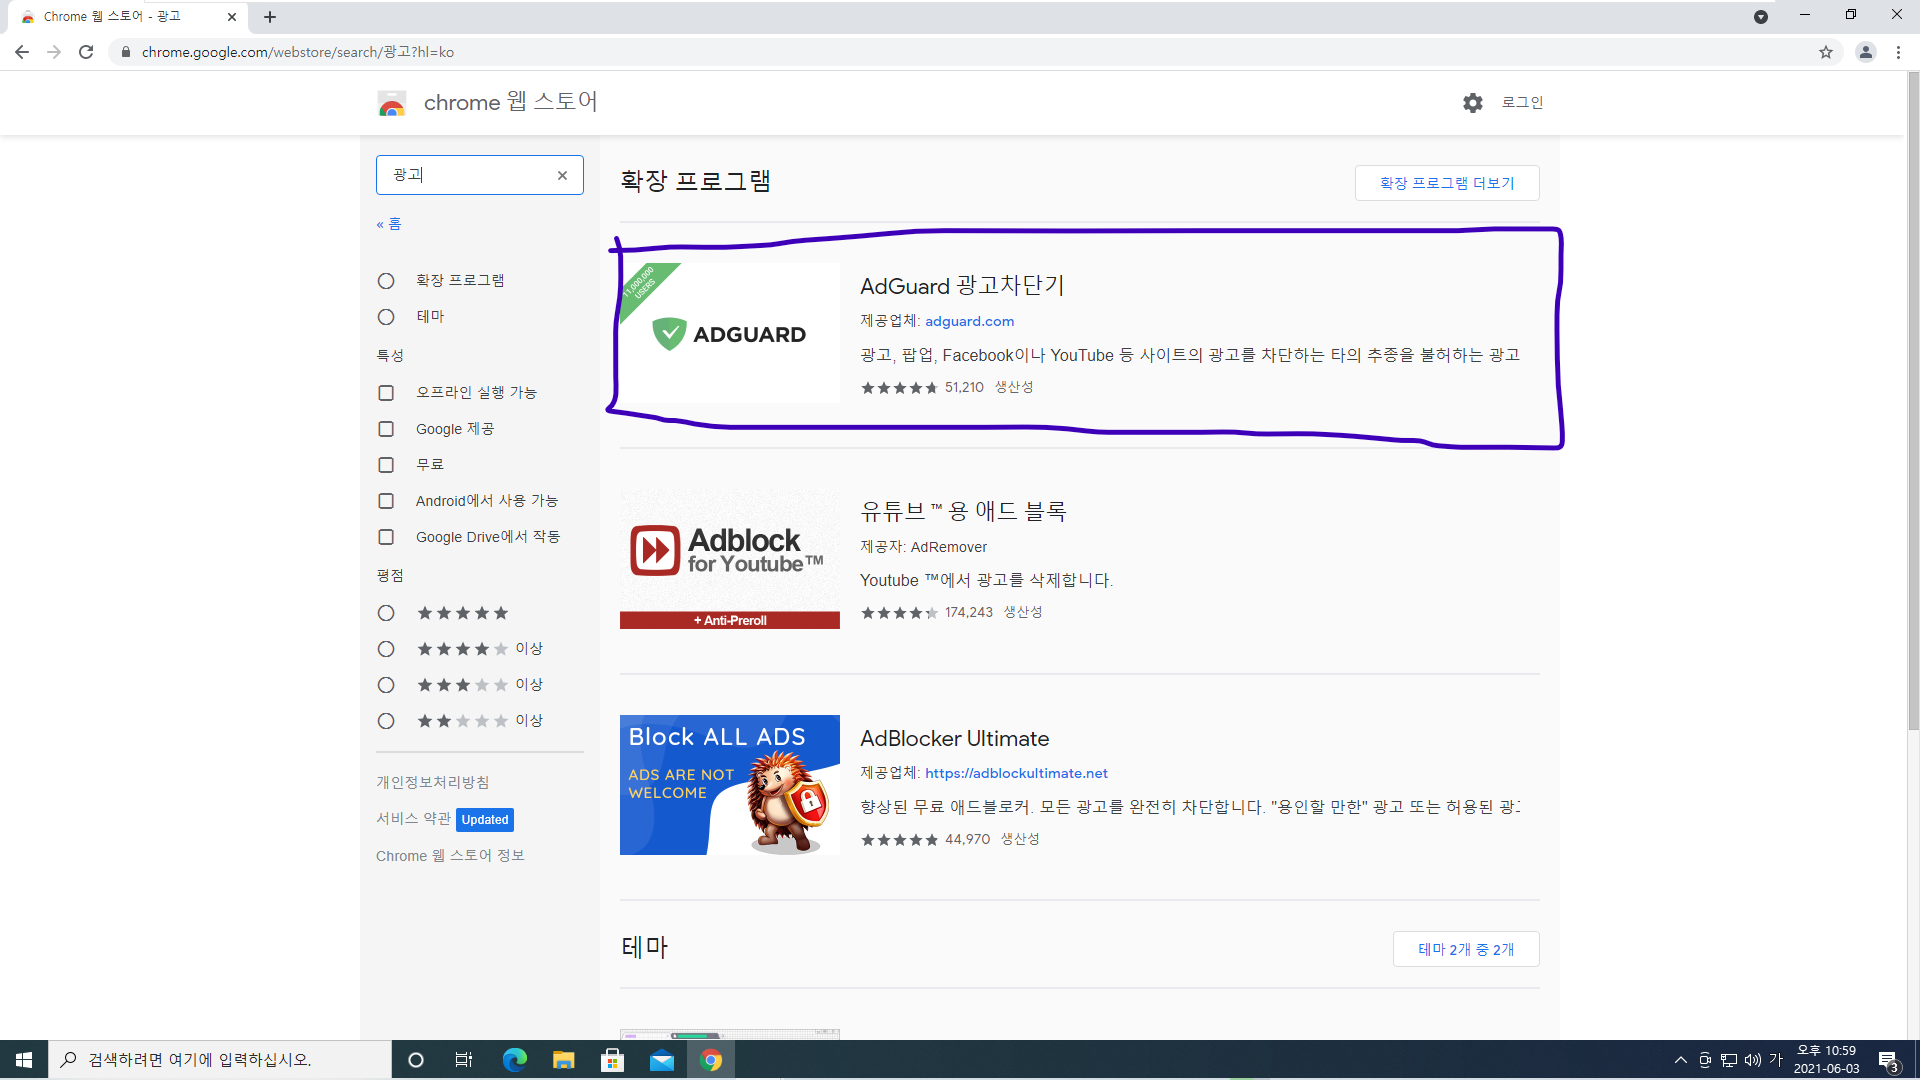Clear the search box with X icon
The width and height of the screenshot is (1920, 1080).
coord(562,175)
